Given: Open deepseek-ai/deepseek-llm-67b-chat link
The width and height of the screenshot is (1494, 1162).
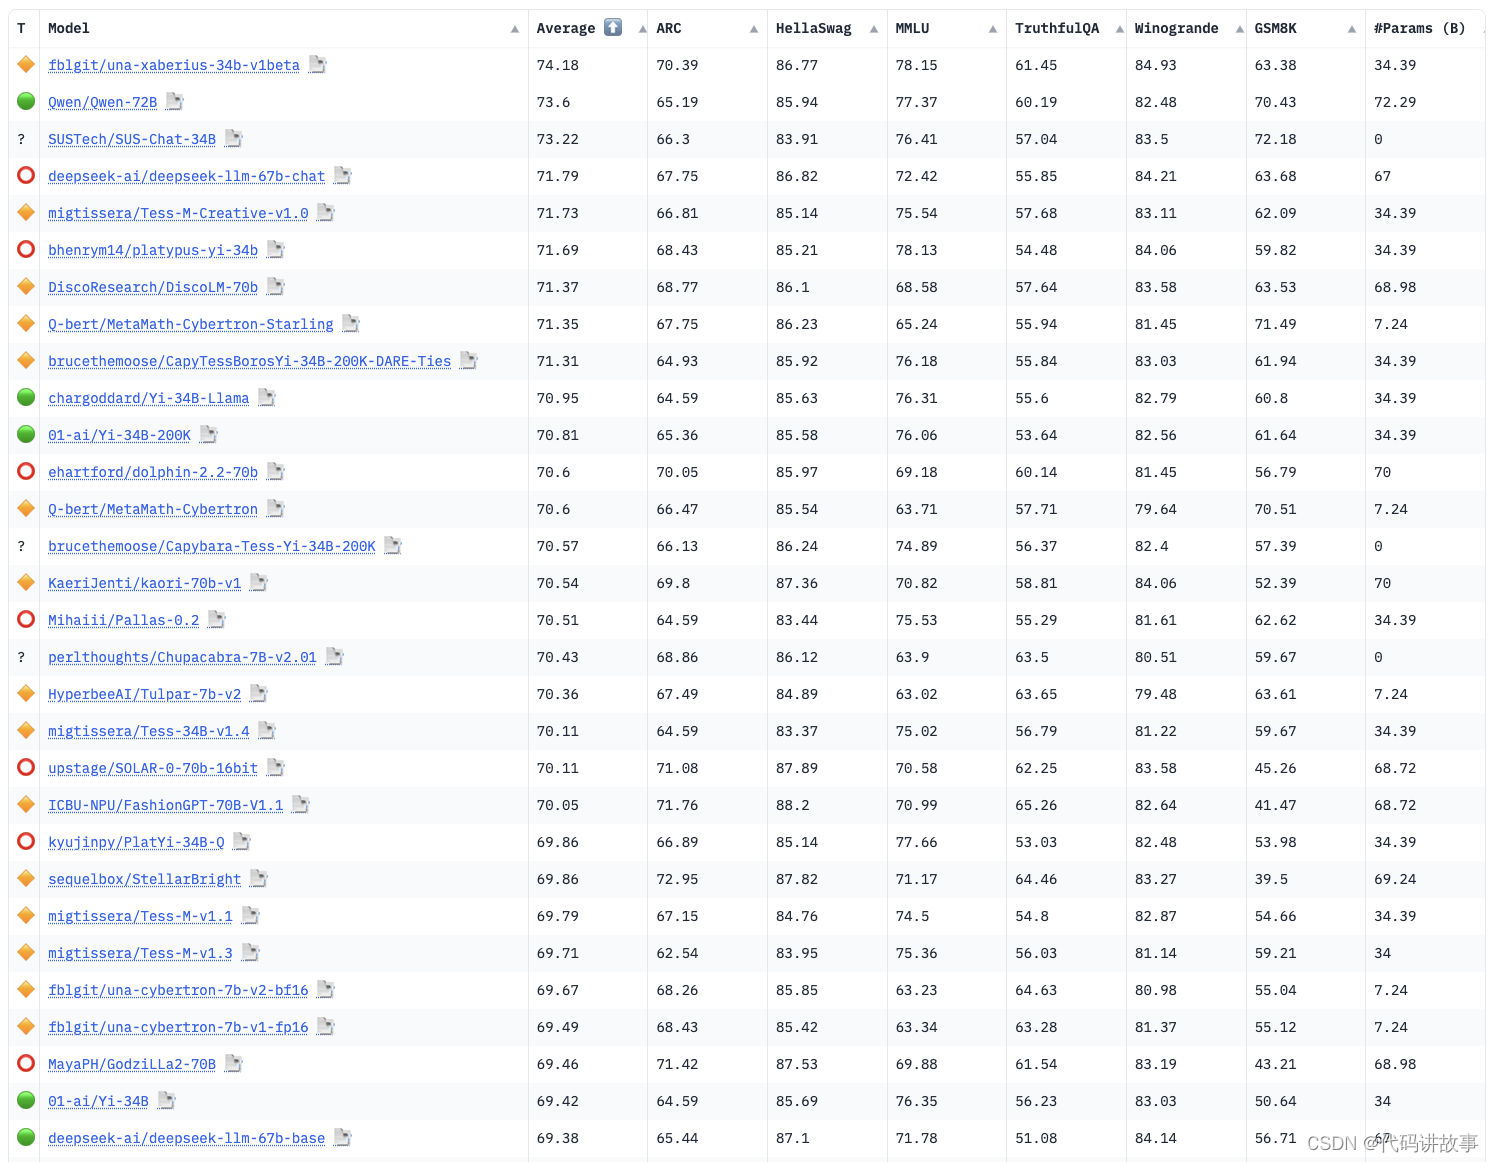Looking at the screenshot, I should (x=186, y=176).
